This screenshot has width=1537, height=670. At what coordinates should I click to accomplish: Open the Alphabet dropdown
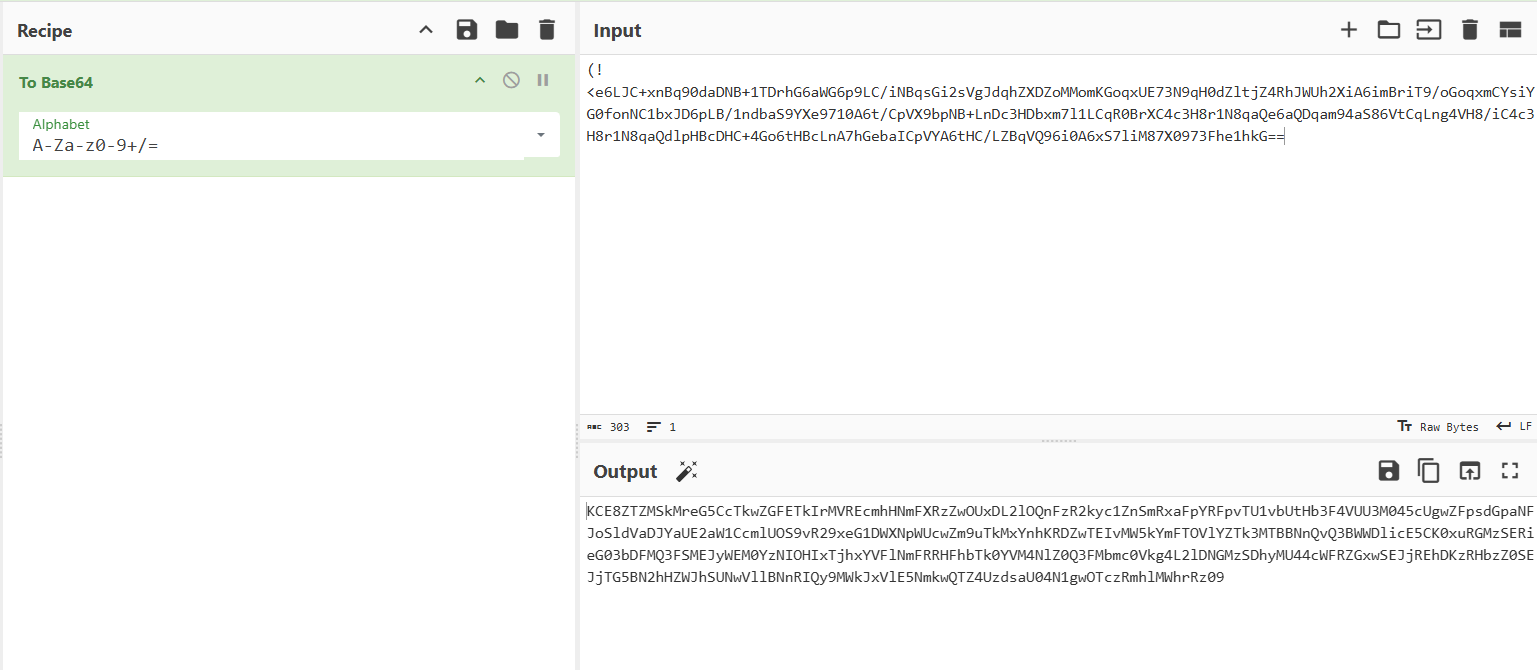point(541,135)
